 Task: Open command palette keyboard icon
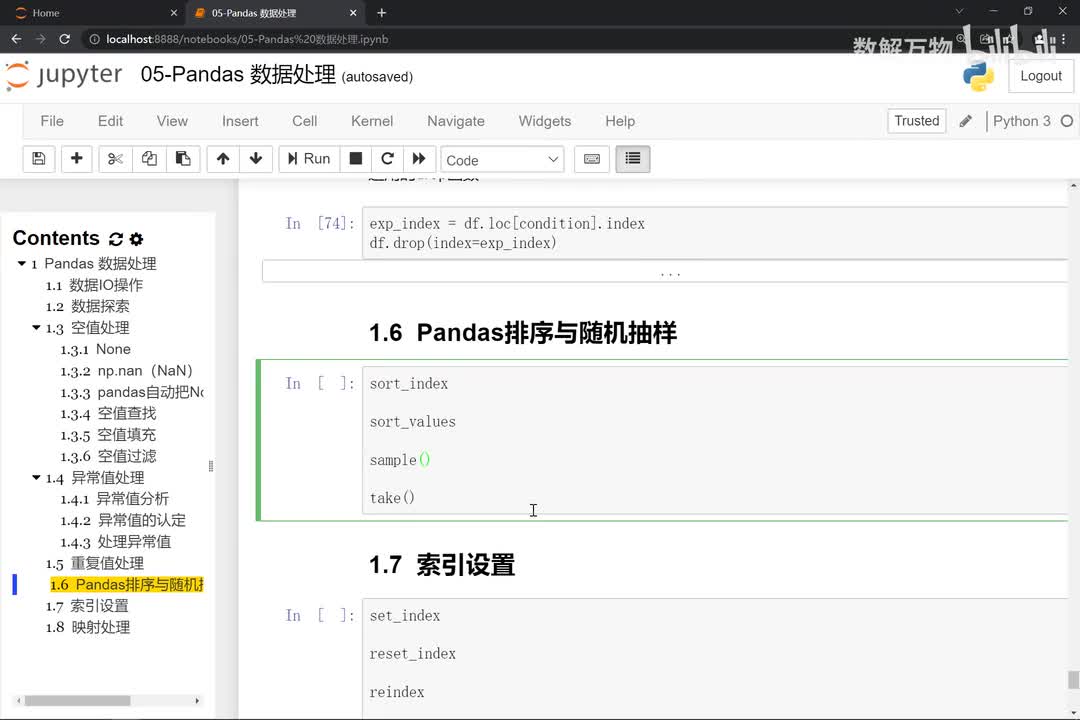[x=592, y=159]
